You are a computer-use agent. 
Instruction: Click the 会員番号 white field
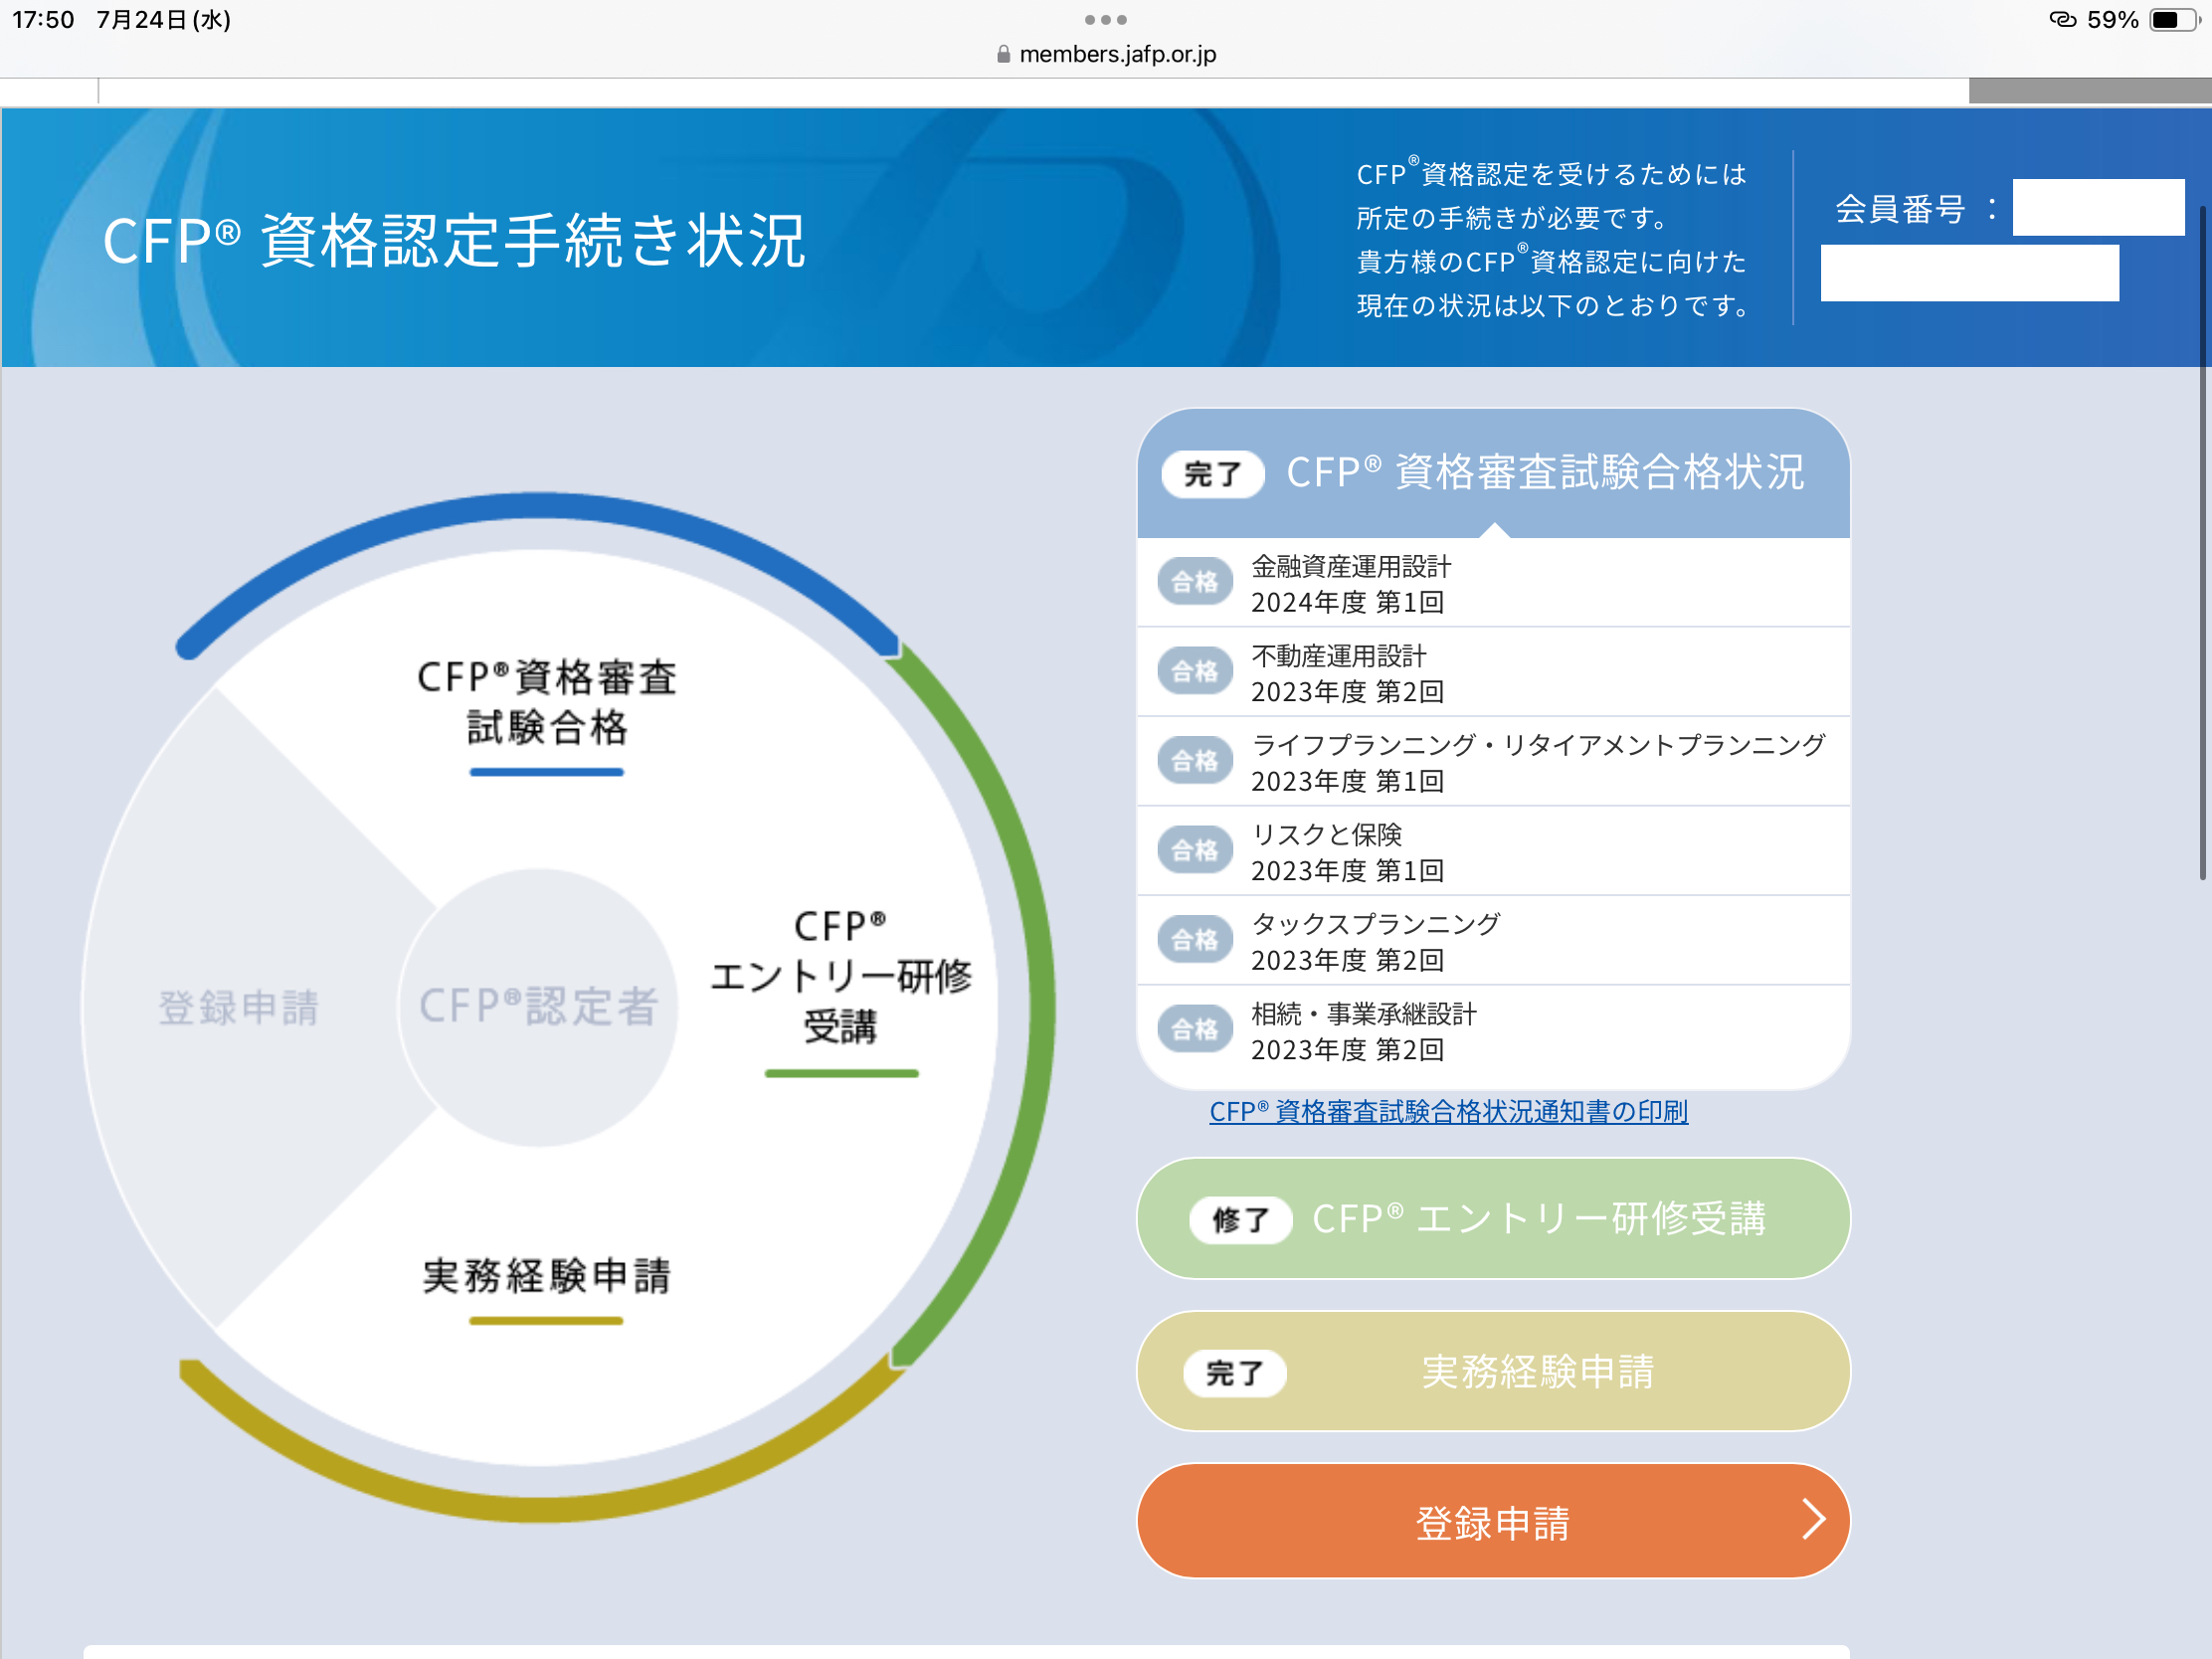(2097, 207)
